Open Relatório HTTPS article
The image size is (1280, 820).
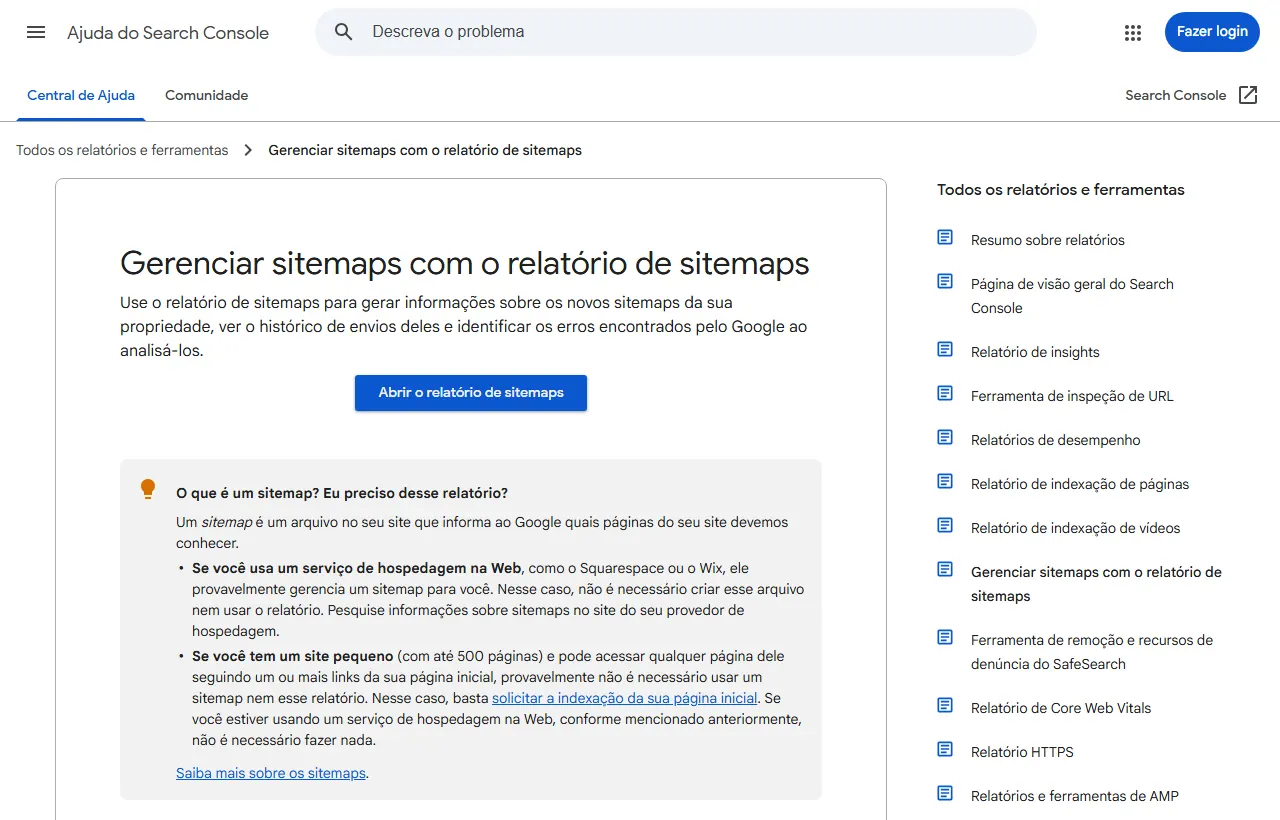pyautogui.click(x=1022, y=752)
